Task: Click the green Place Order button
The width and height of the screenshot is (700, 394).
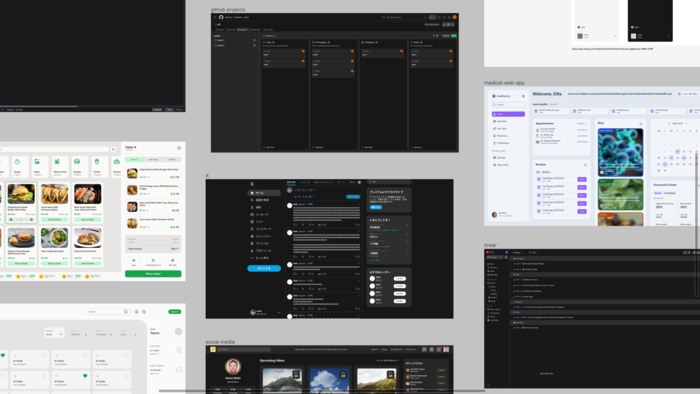Action: pyautogui.click(x=153, y=274)
